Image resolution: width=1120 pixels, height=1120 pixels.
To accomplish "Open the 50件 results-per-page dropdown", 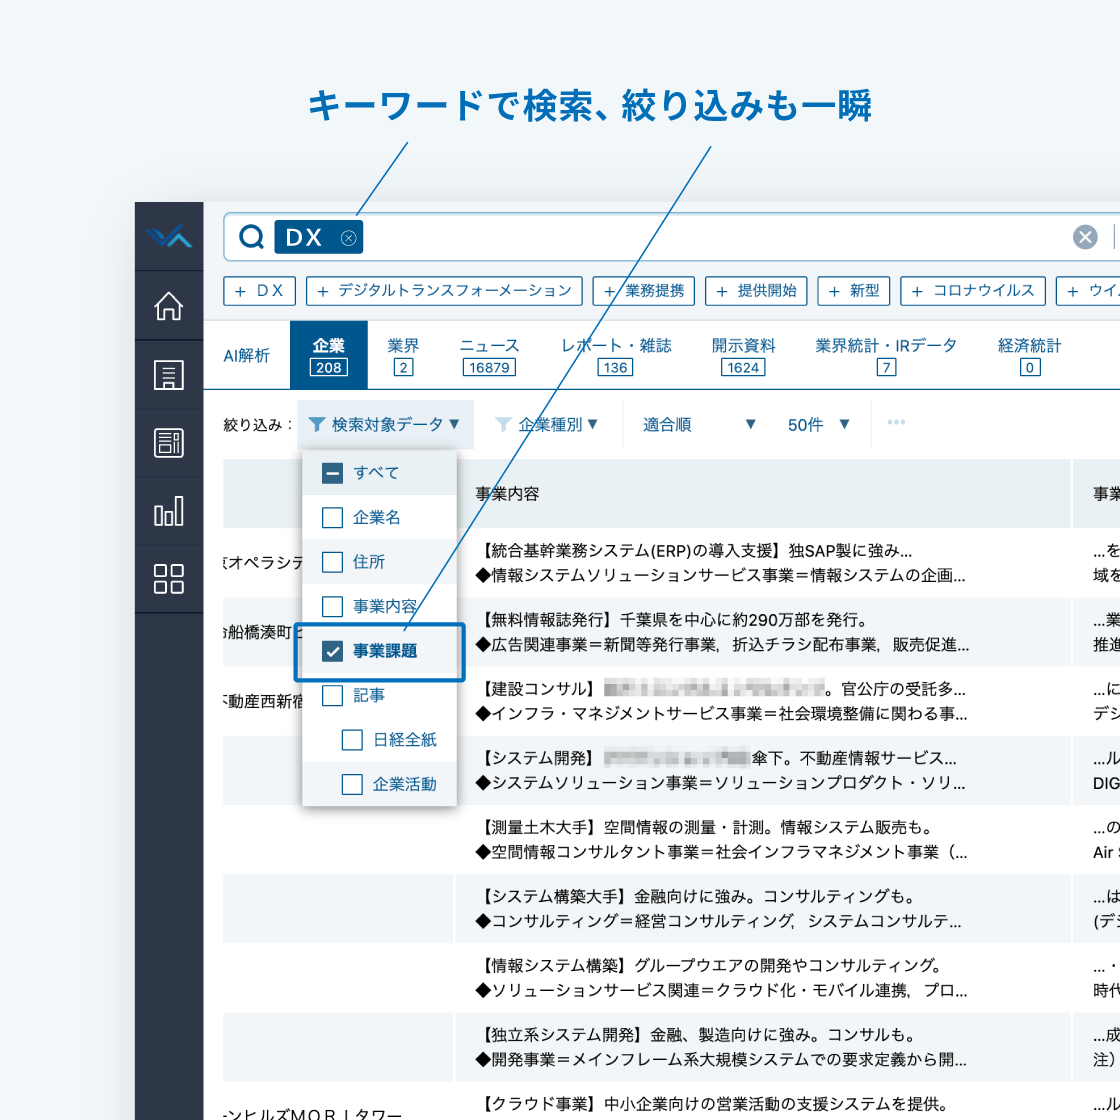I will tap(819, 424).
